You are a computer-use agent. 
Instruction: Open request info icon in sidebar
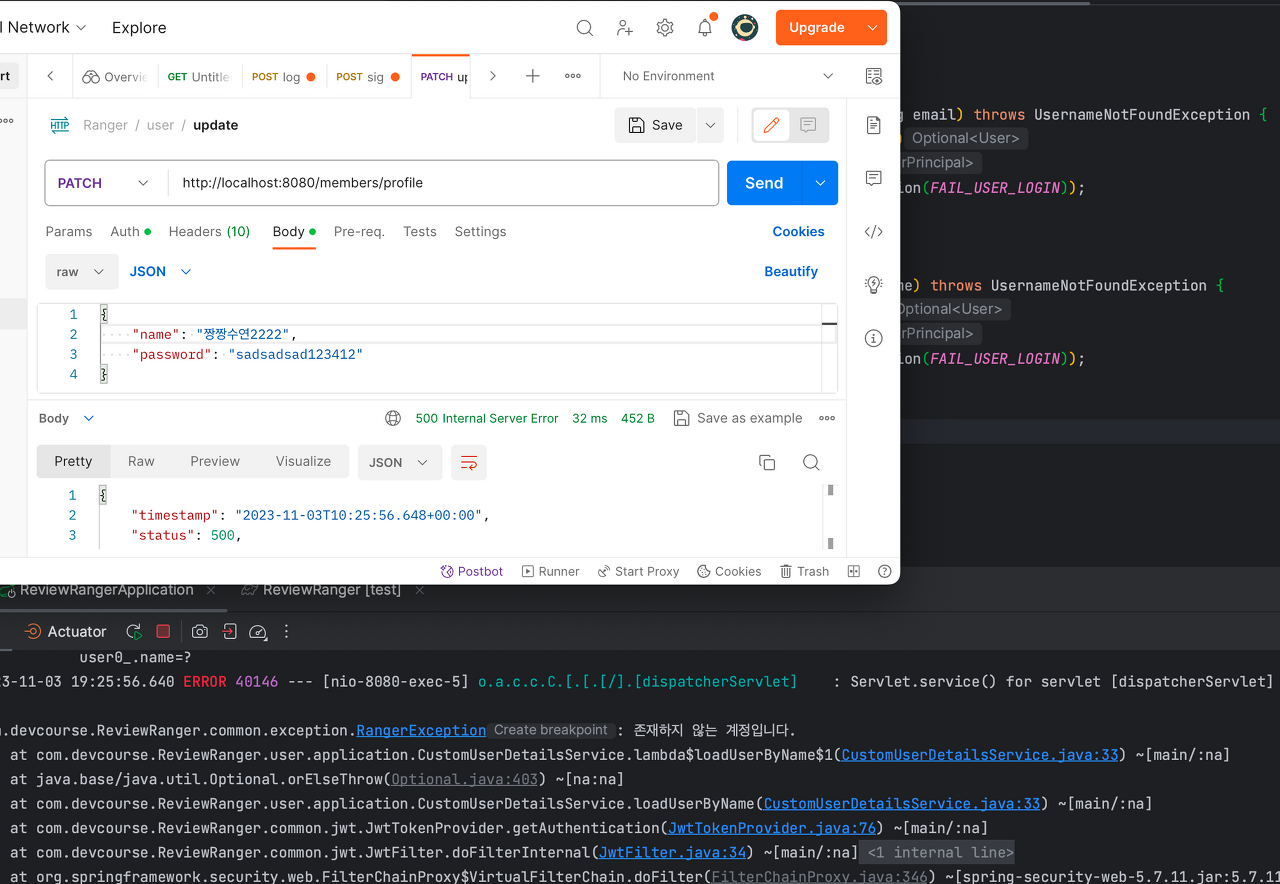tap(874, 338)
